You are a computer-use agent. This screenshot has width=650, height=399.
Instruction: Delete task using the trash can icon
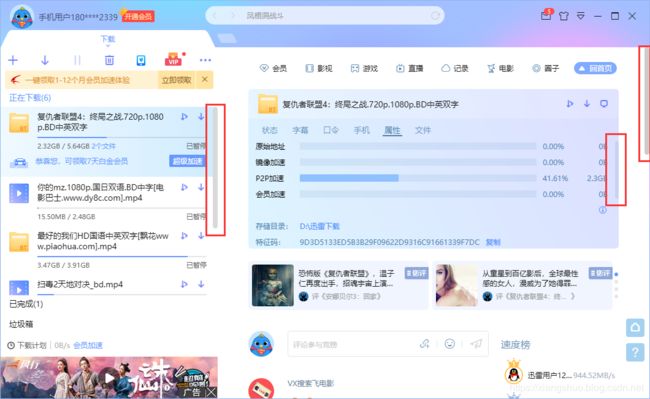click(109, 60)
